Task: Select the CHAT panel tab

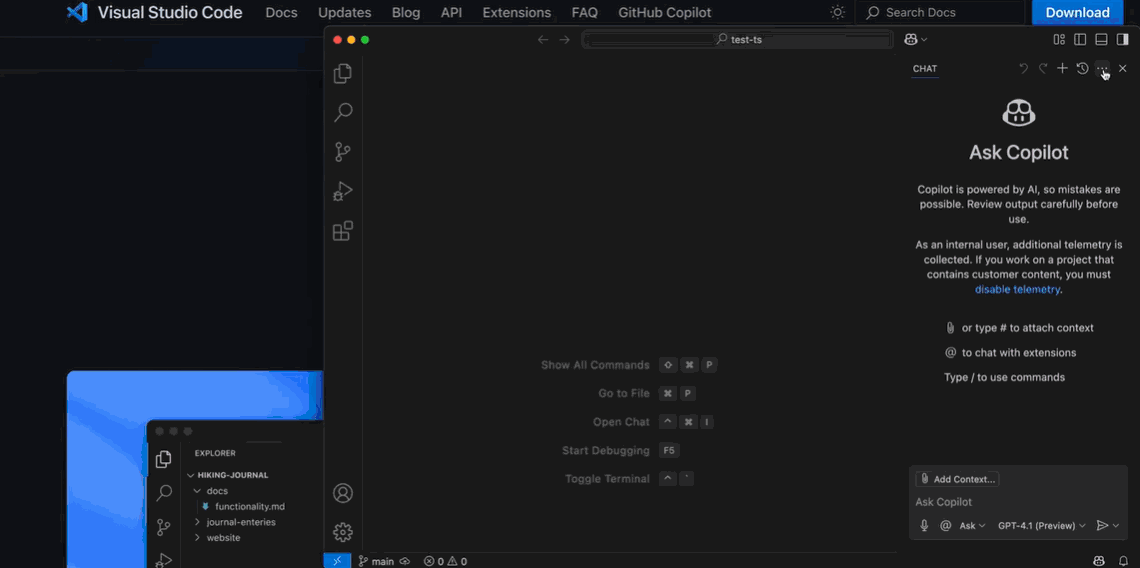Action: tap(925, 68)
